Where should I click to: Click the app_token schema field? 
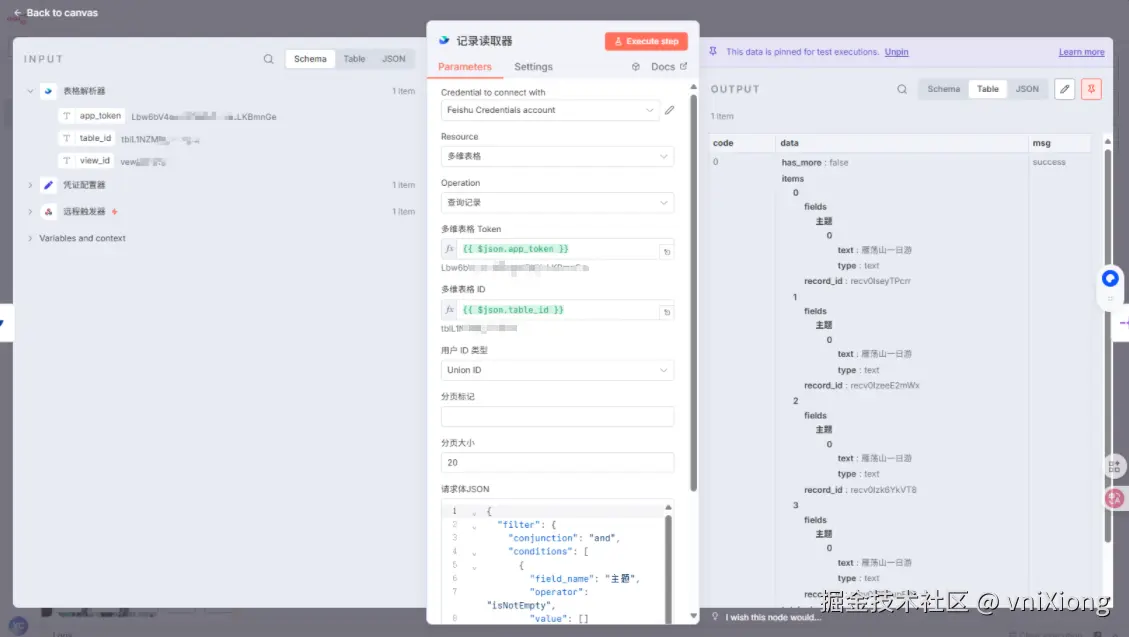pos(92,116)
